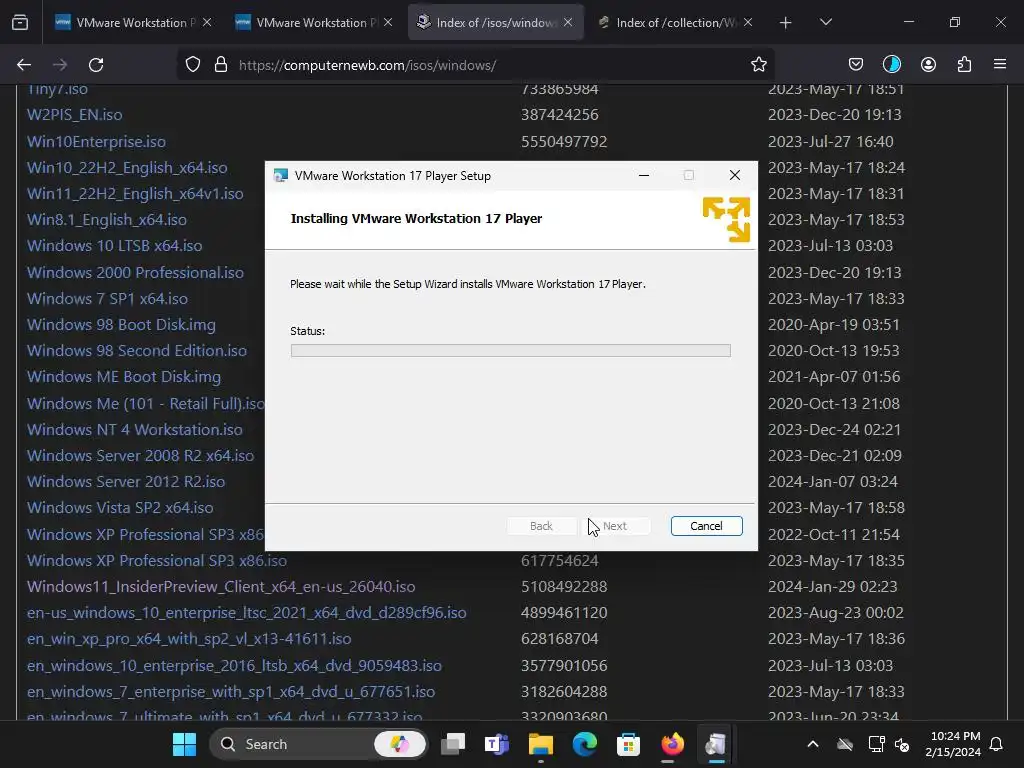Screen dimensions: 1024x768
Task: Switch to Firefox in the taskbar
Action: (672, 744)
